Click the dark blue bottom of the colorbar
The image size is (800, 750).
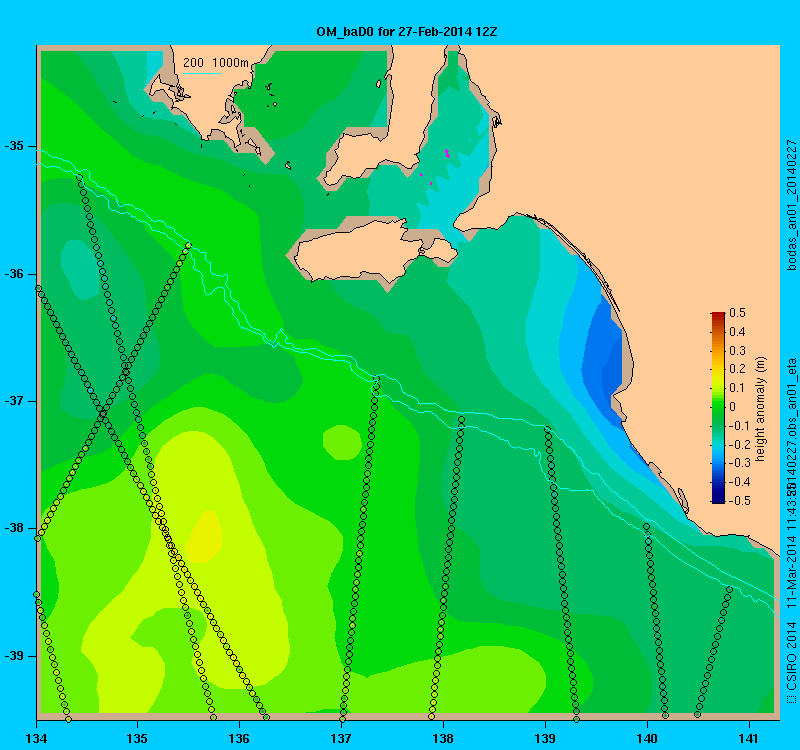[x=718, y=498]
